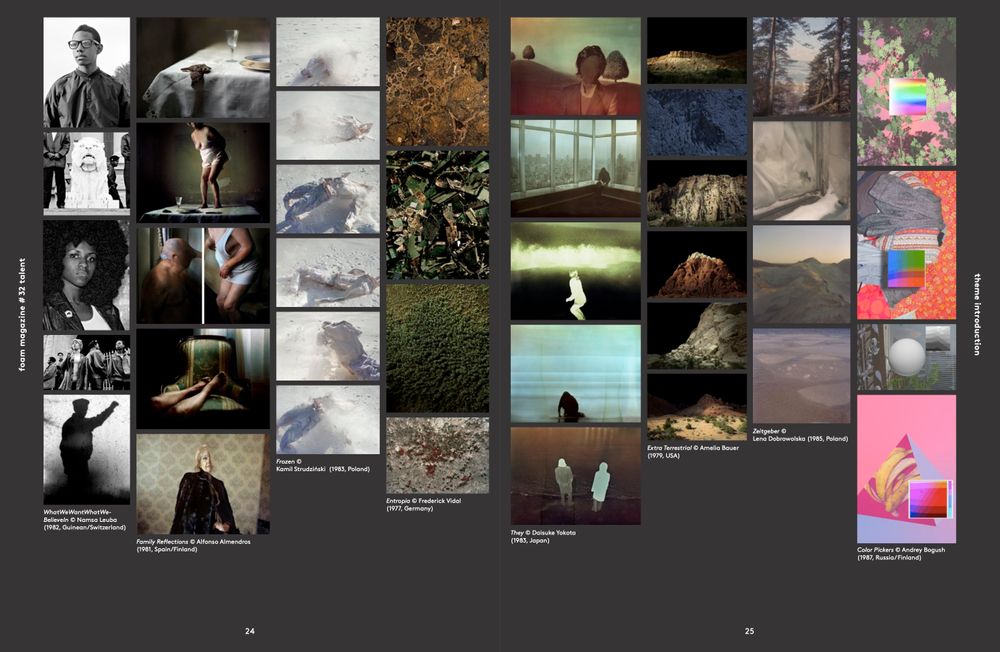This screenshot has width=1000, height=652.
Task: Open the They Daisuke Yokota caption
Action: [543, 536]
